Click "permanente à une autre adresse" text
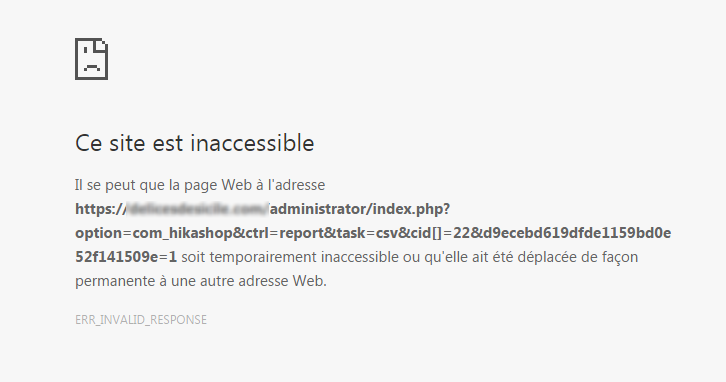Screen dimensions: 726x382 pyautogui.click(x=182, y=281)
